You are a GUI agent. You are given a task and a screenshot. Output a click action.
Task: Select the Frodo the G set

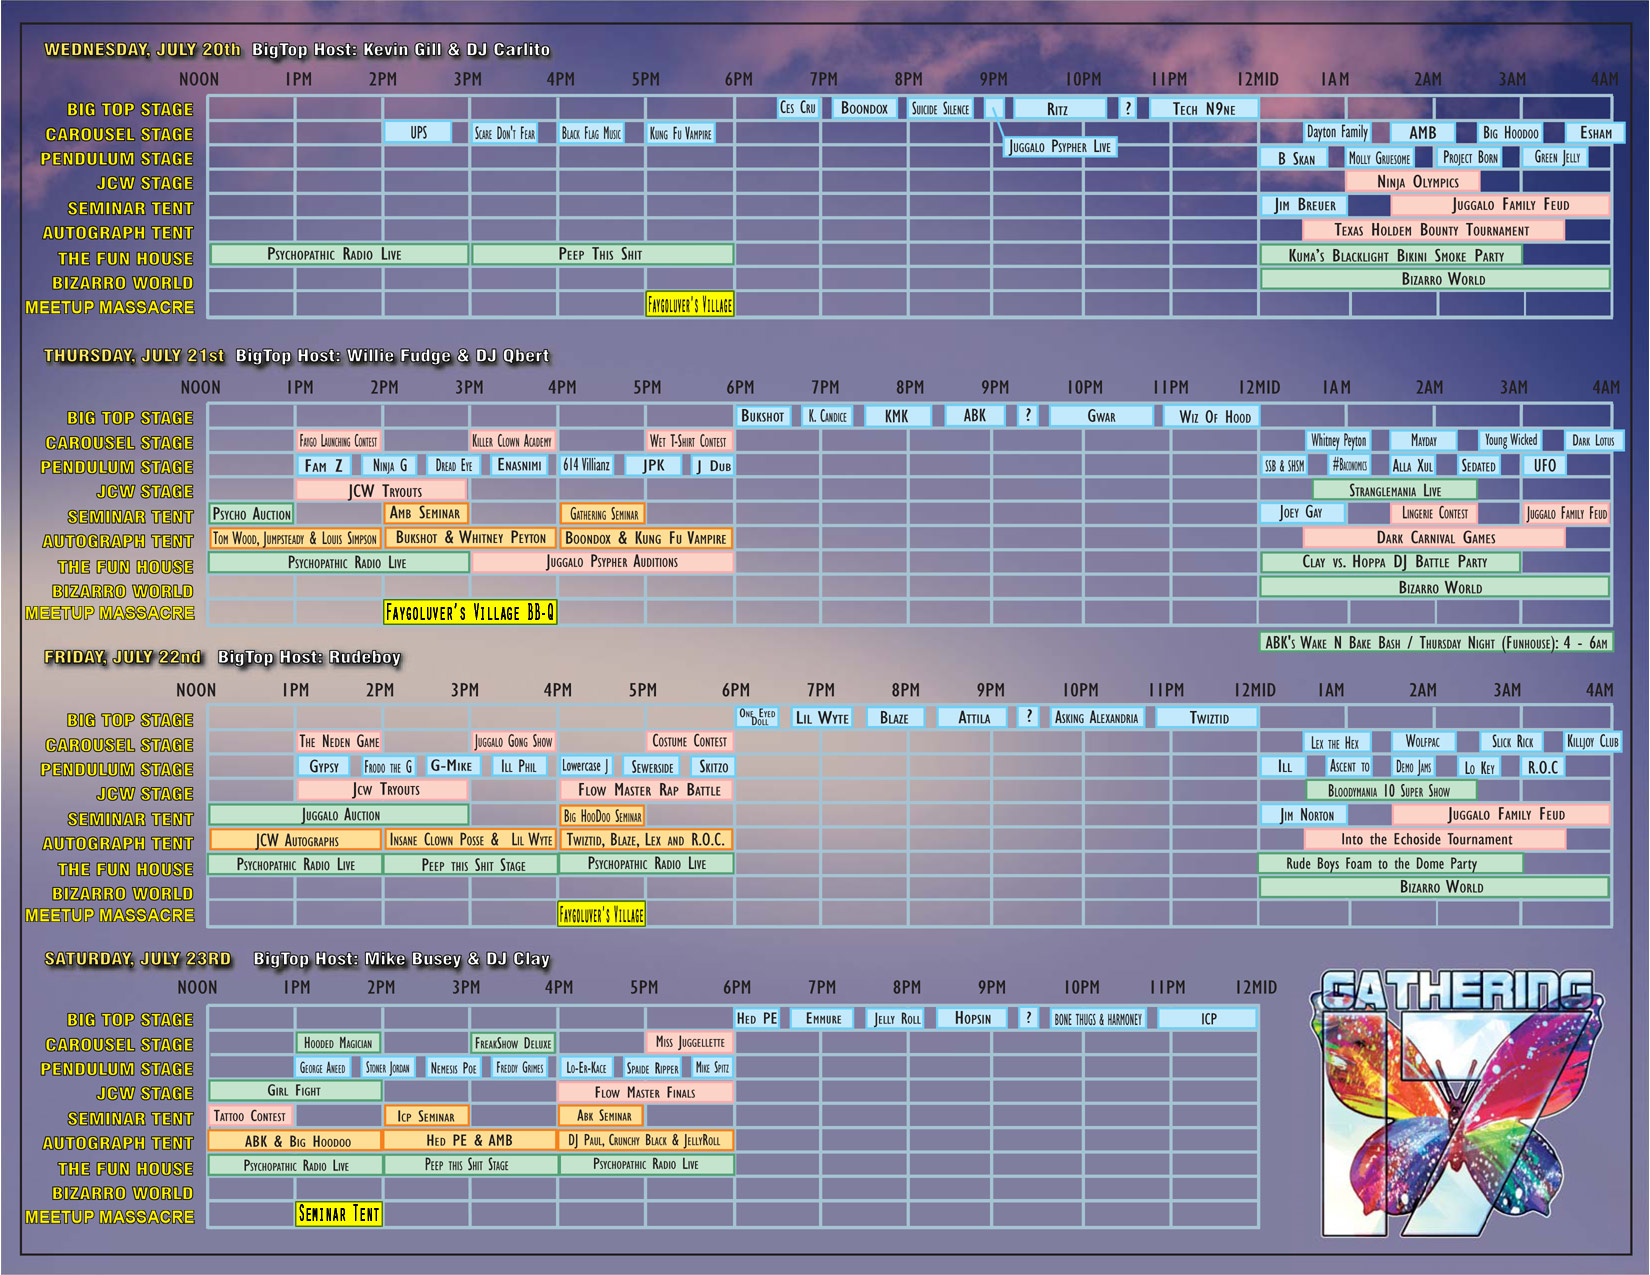(x=388, y=766)
